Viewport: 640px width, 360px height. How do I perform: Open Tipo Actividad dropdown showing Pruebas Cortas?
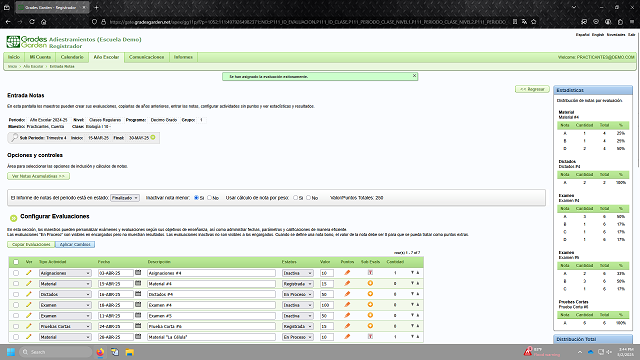click(65, 326)
